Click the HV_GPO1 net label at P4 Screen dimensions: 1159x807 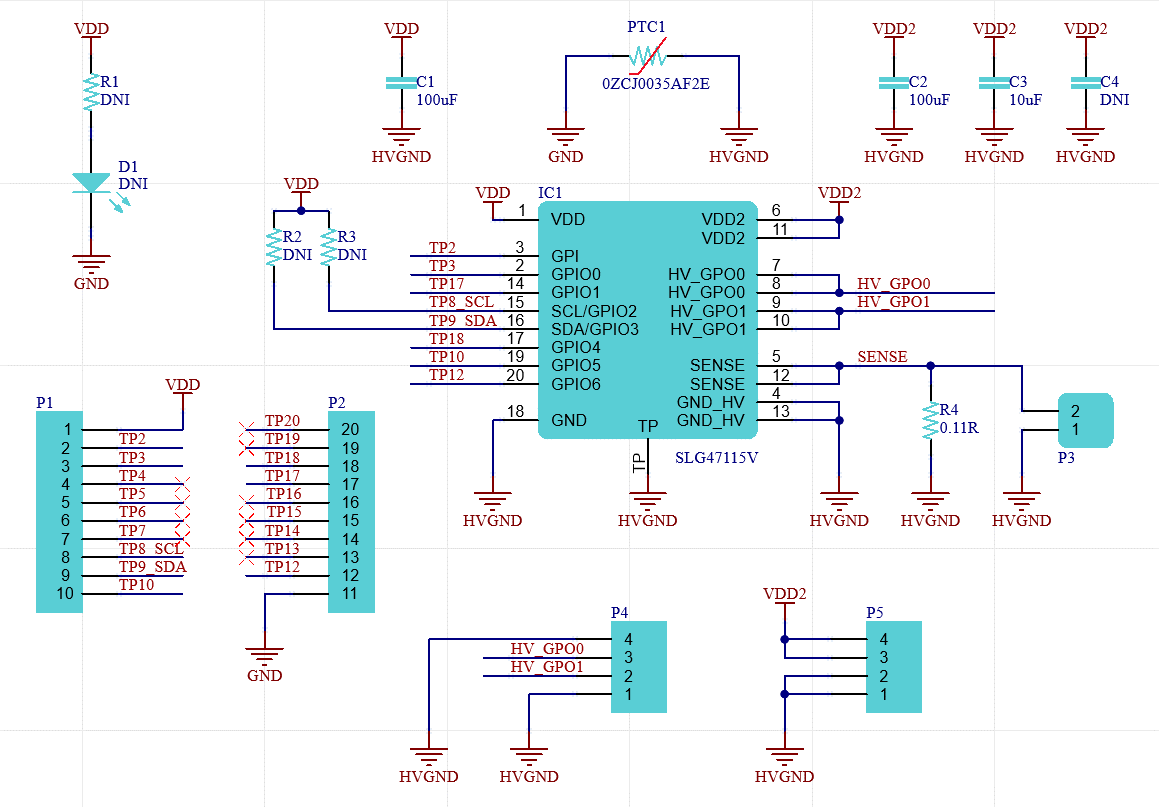[546, 667]
